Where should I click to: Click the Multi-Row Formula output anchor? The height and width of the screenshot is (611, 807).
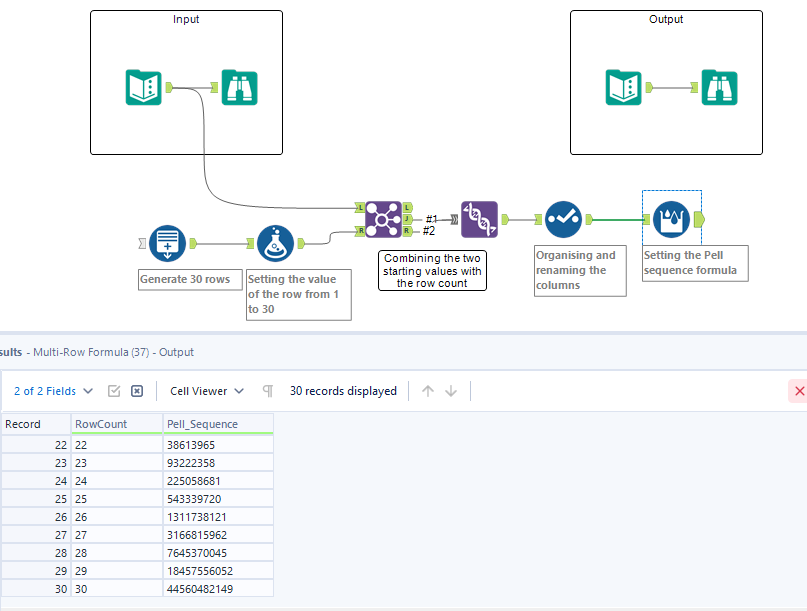[699, 220]
